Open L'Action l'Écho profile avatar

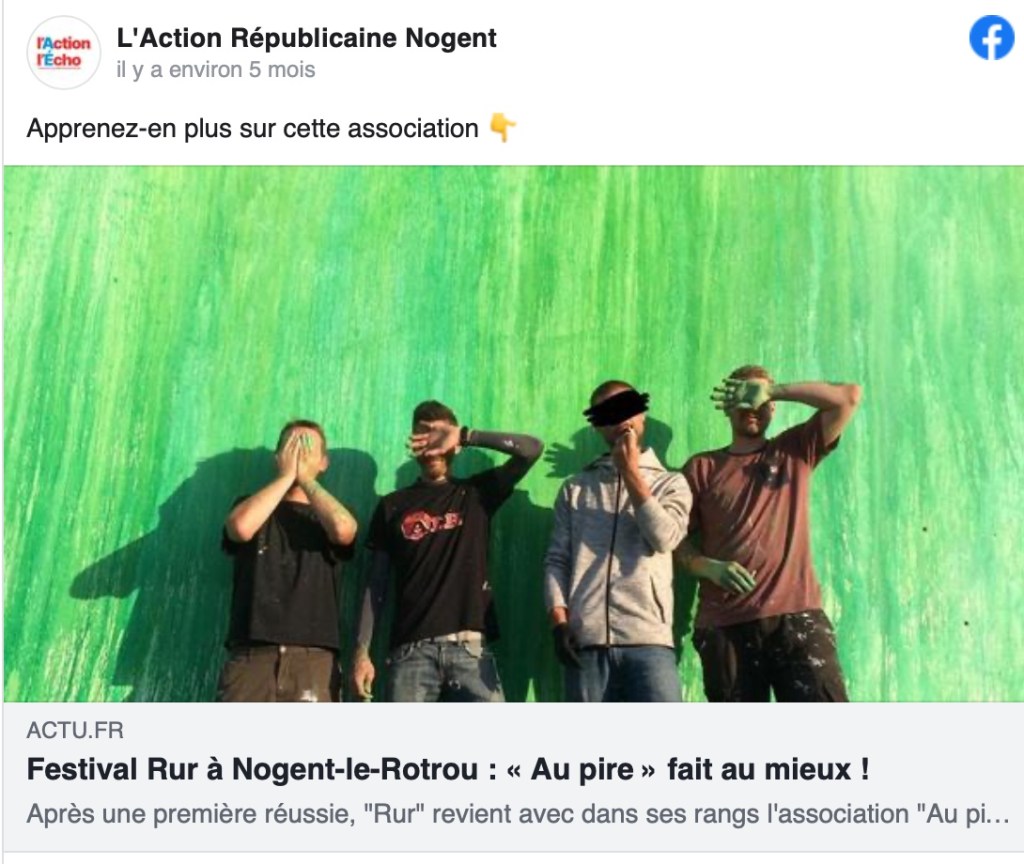point(63,52)
